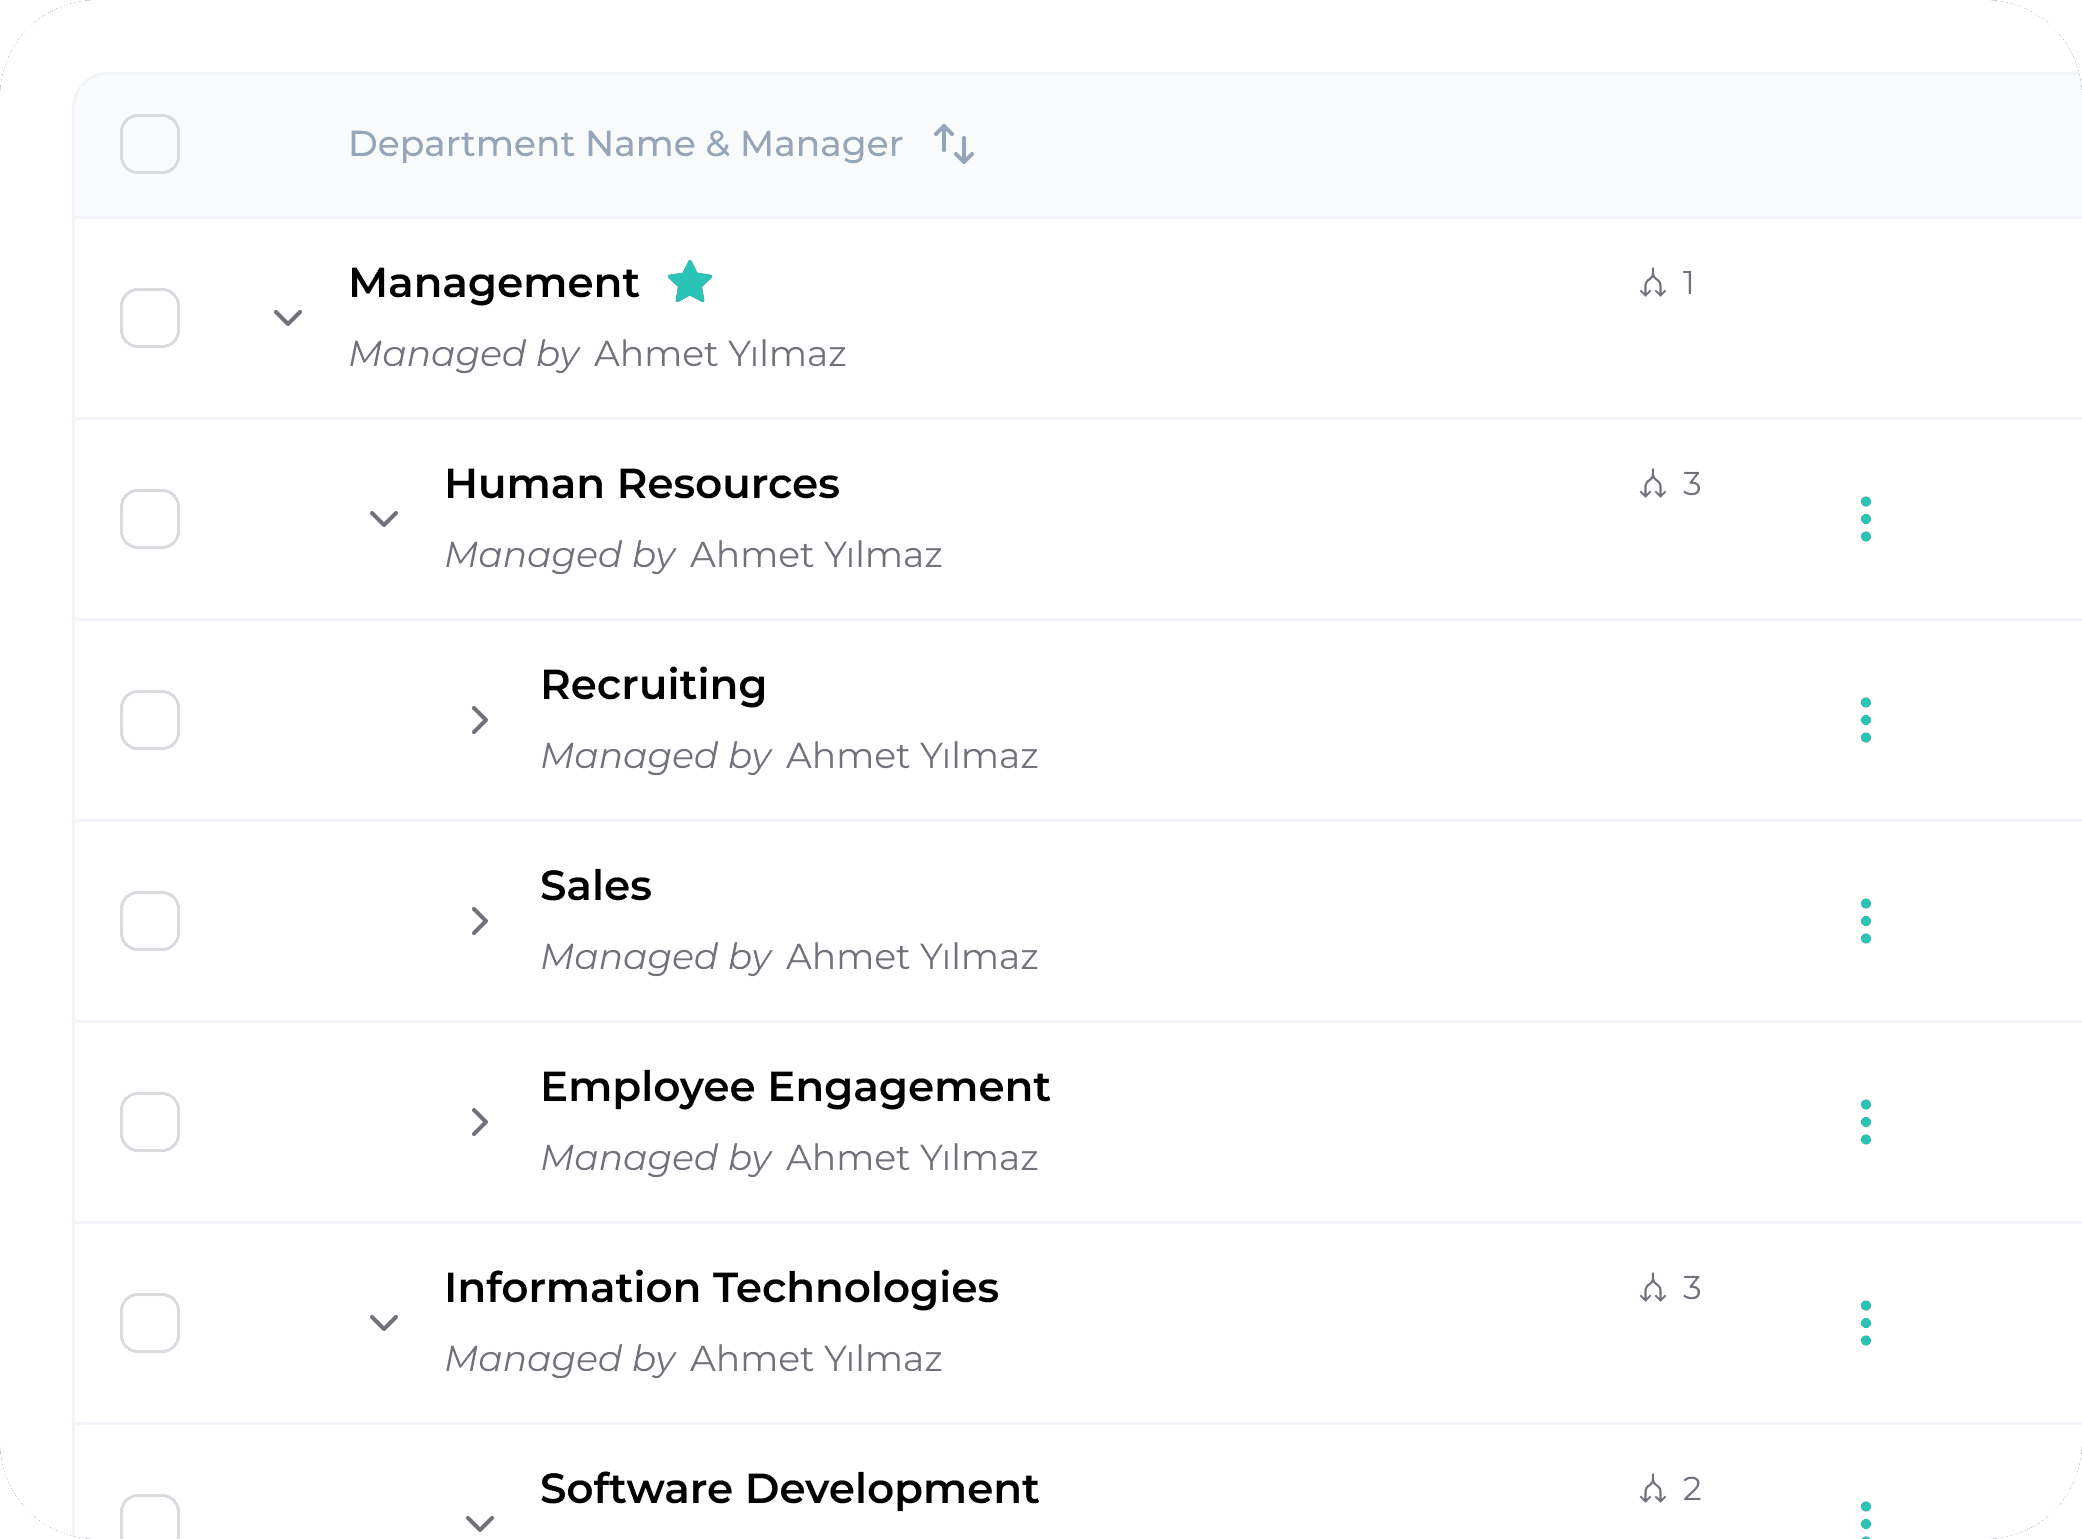Open three-dot menu for Sales row
The height and width of the screenshot is (1539, 2082).
click(1865, 921)
